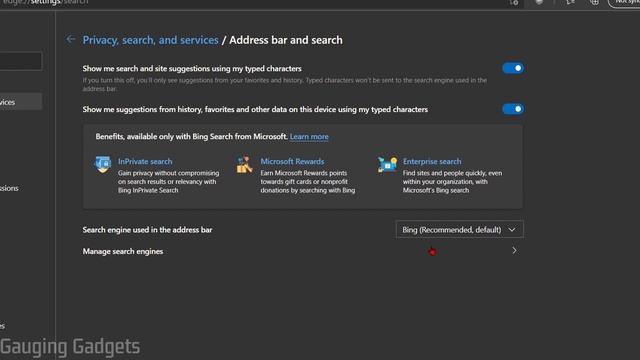
Task: Open Manage search engines row
Action: (302, 251)
